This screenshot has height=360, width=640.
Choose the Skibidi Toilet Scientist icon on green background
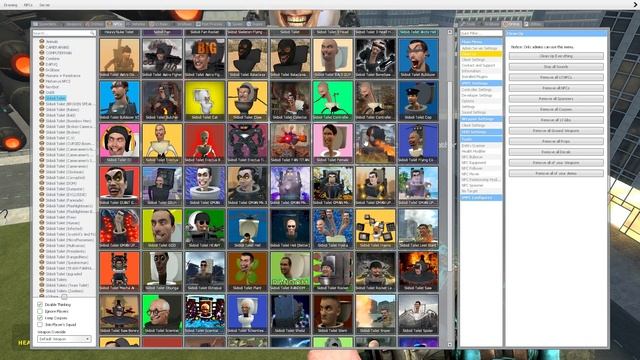pyautogui.click(x=162, y=314)
